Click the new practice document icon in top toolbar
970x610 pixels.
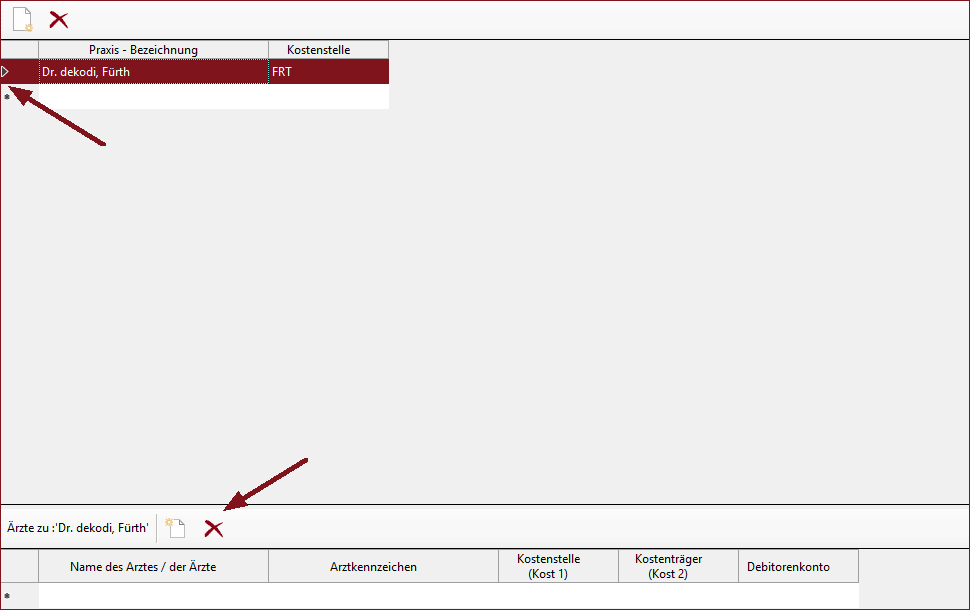23,19
